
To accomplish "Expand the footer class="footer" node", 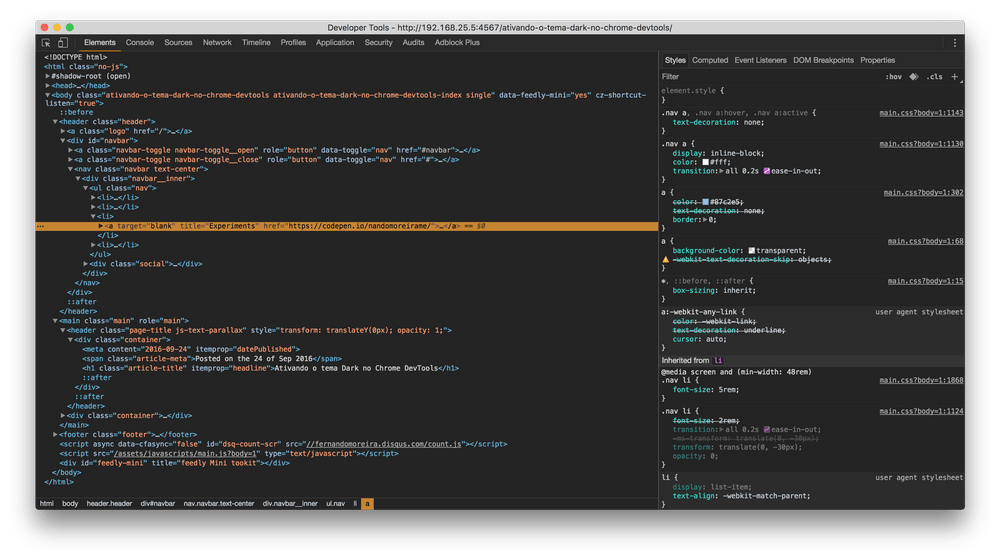I will (55, 434).
